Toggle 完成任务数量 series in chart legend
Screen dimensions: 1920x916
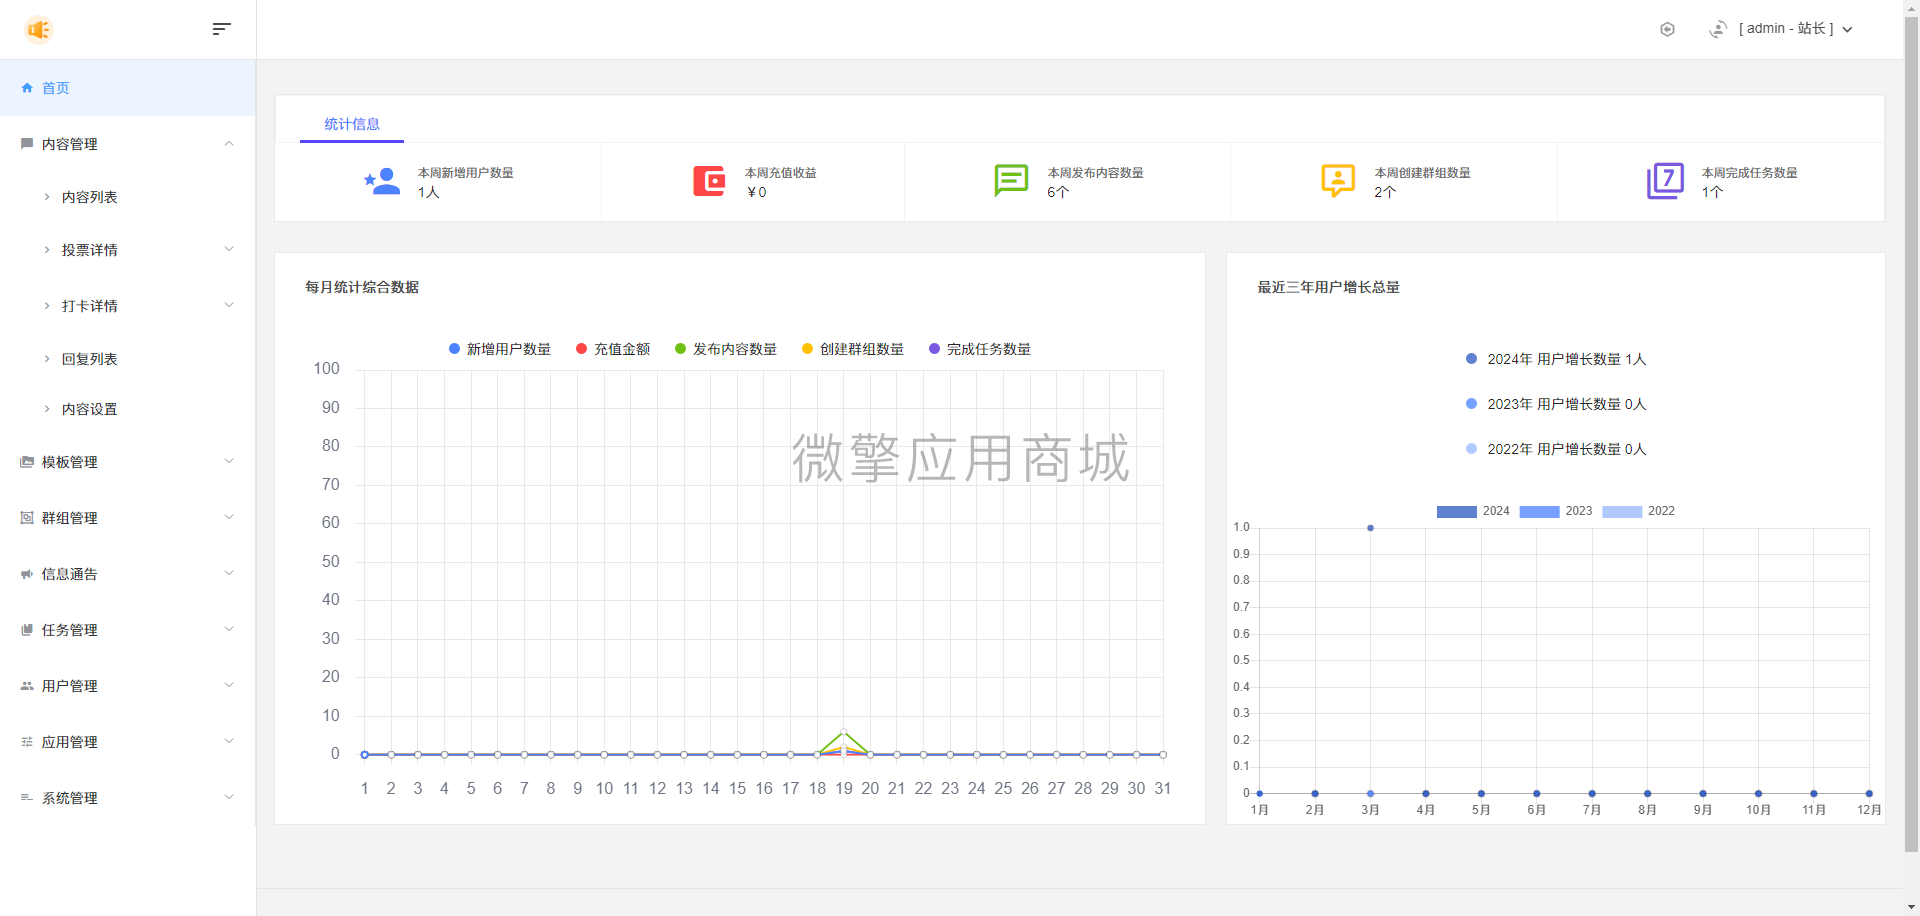[980, 349]
